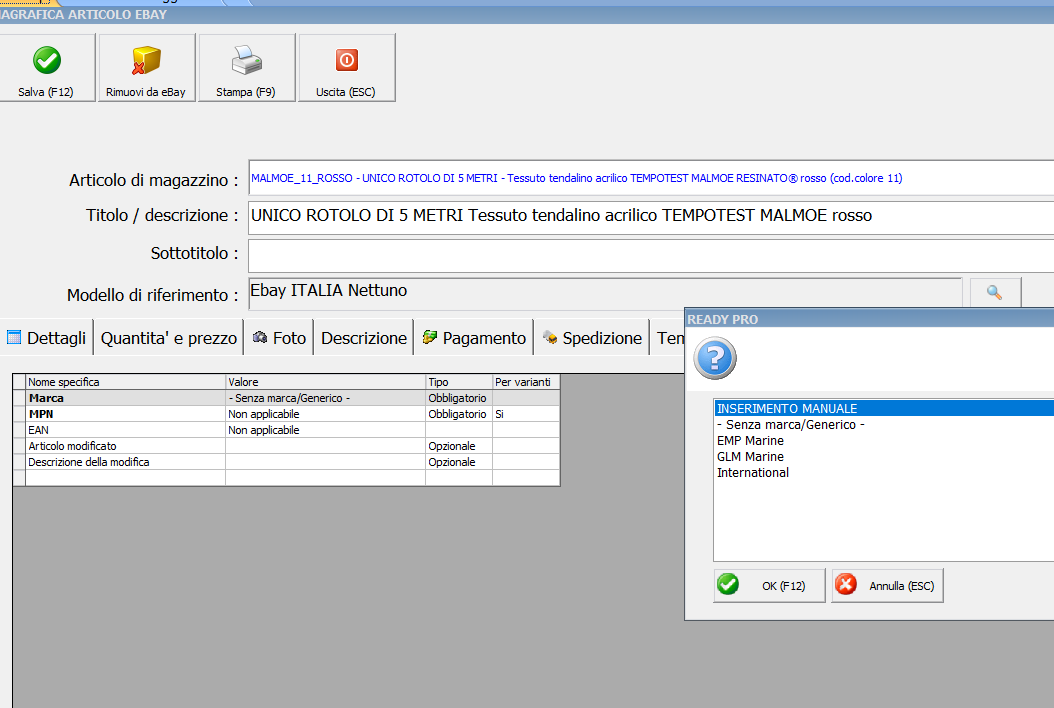Select the MPN row name cell
The image size is (1054, 708).
(x=126, y=414)
